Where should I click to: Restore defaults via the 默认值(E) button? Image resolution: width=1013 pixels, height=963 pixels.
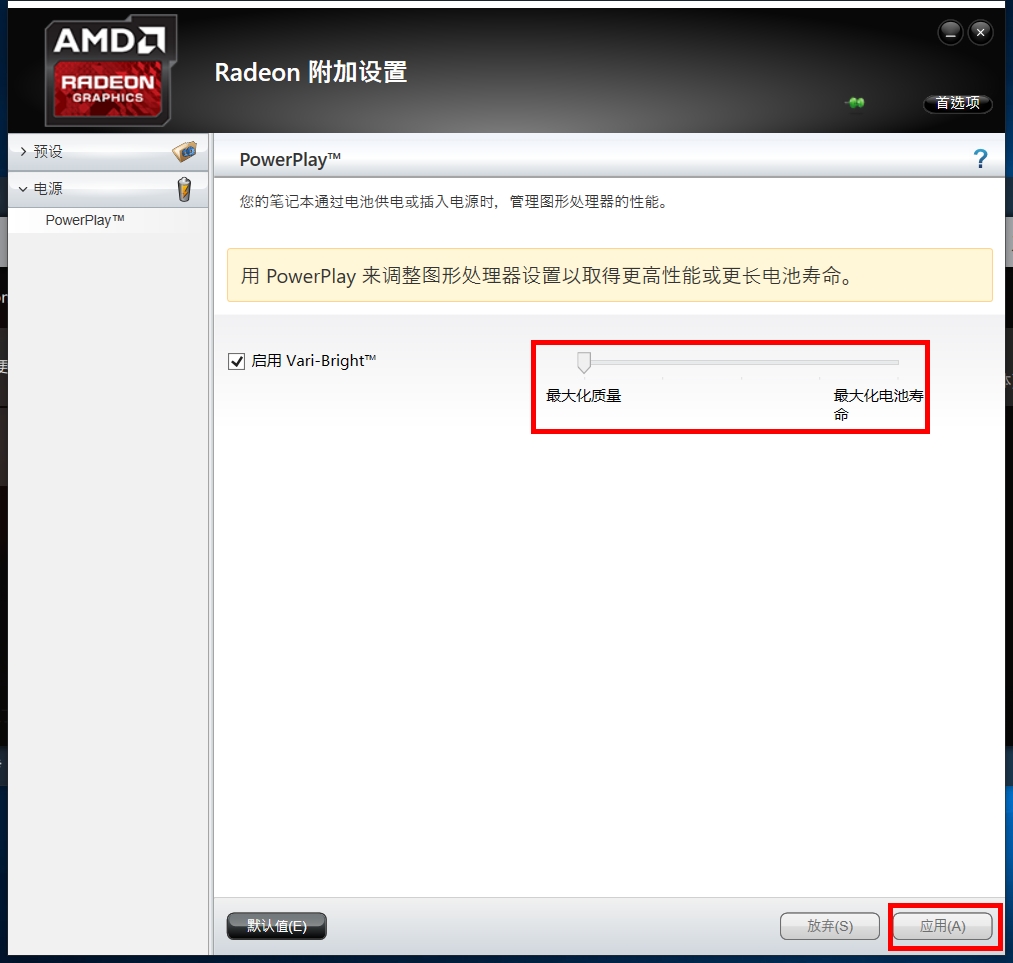click(276, 926)
